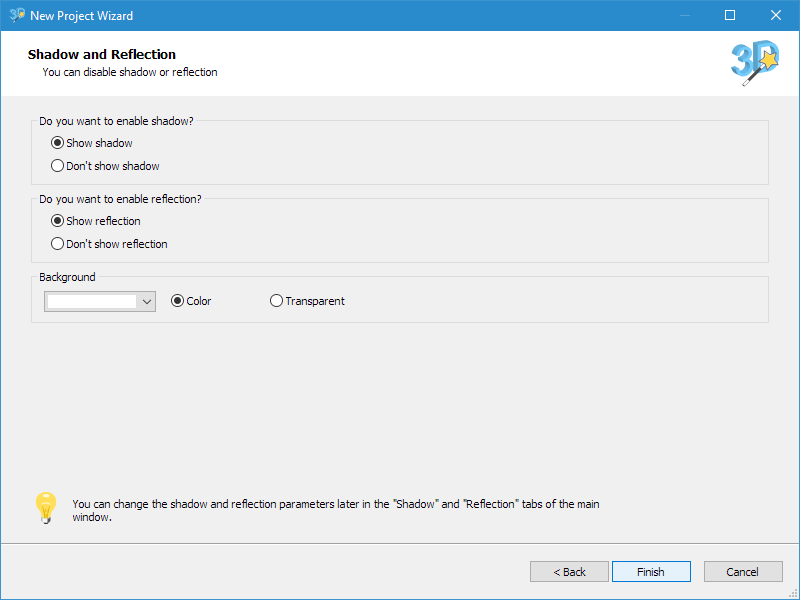Viewport: 800px width, 600px height.
Task: Pick Don't show reflection
Action: click(x=109, y=244)
